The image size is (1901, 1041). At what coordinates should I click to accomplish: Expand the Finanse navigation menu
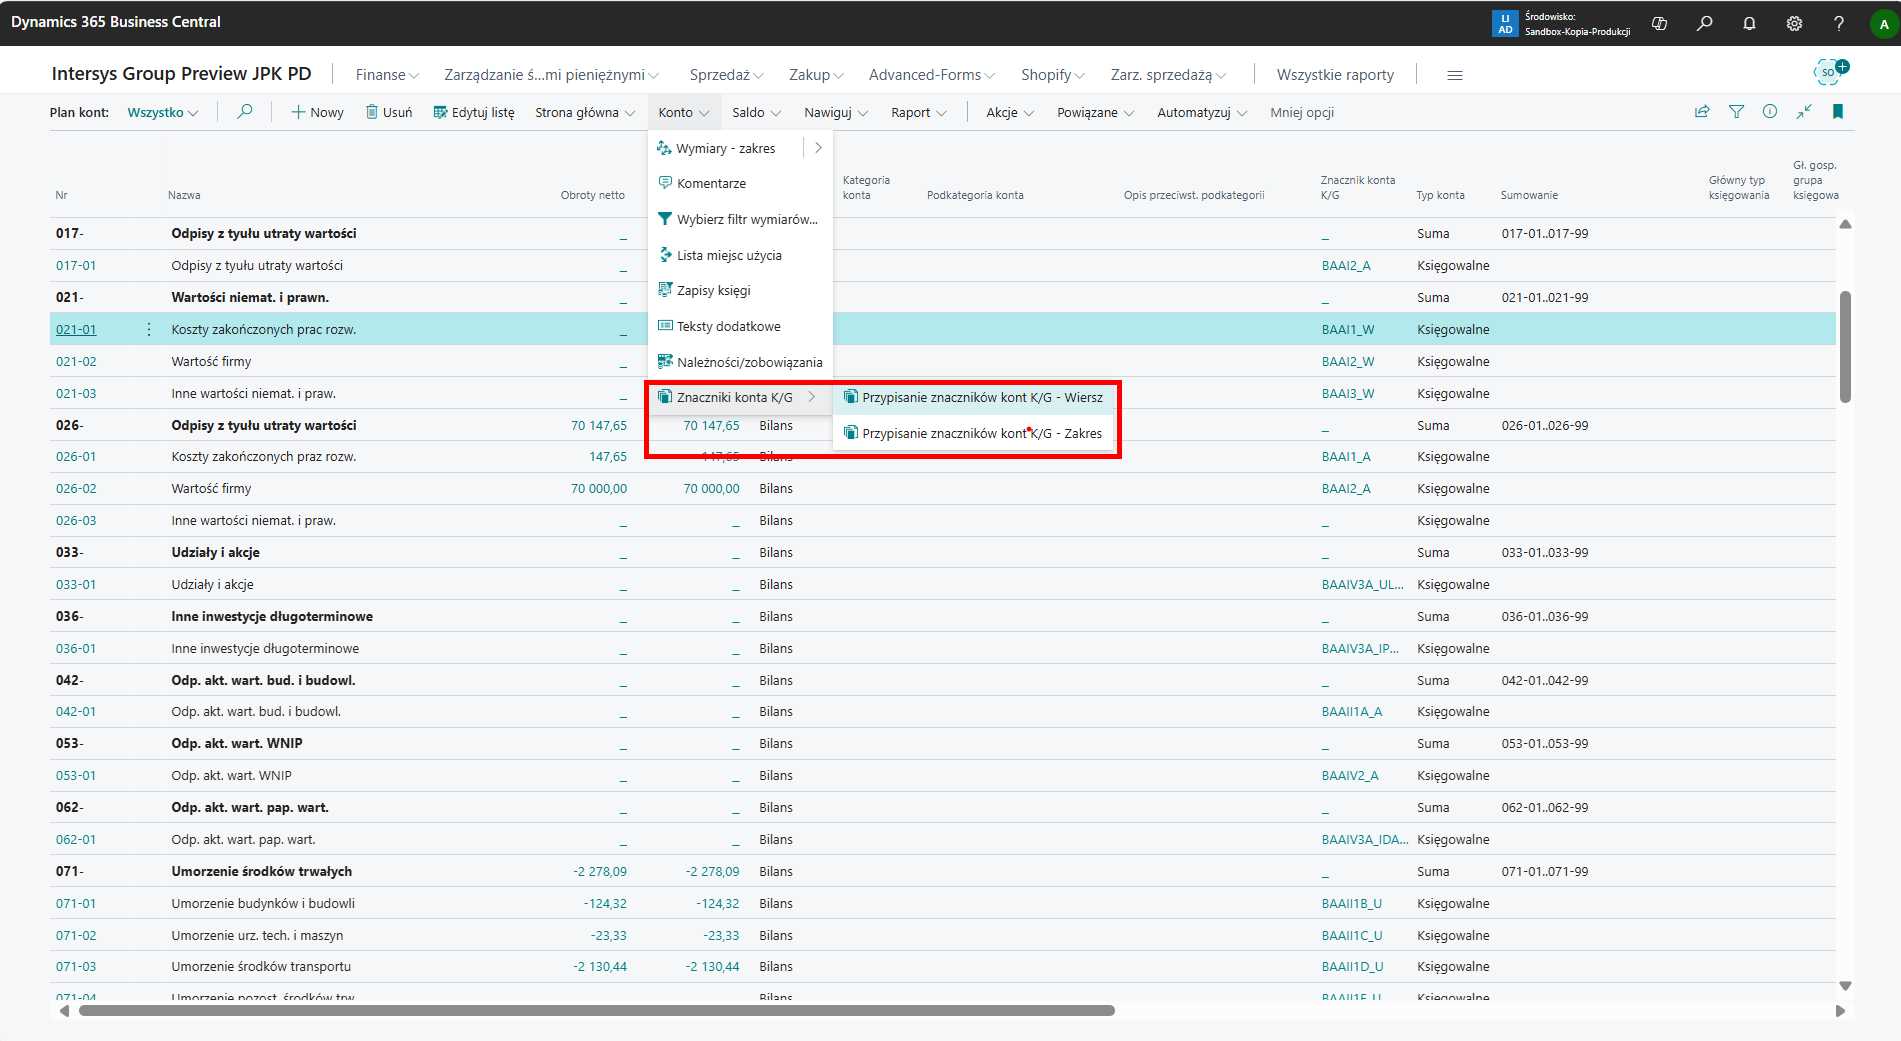[x=387, y=75]
